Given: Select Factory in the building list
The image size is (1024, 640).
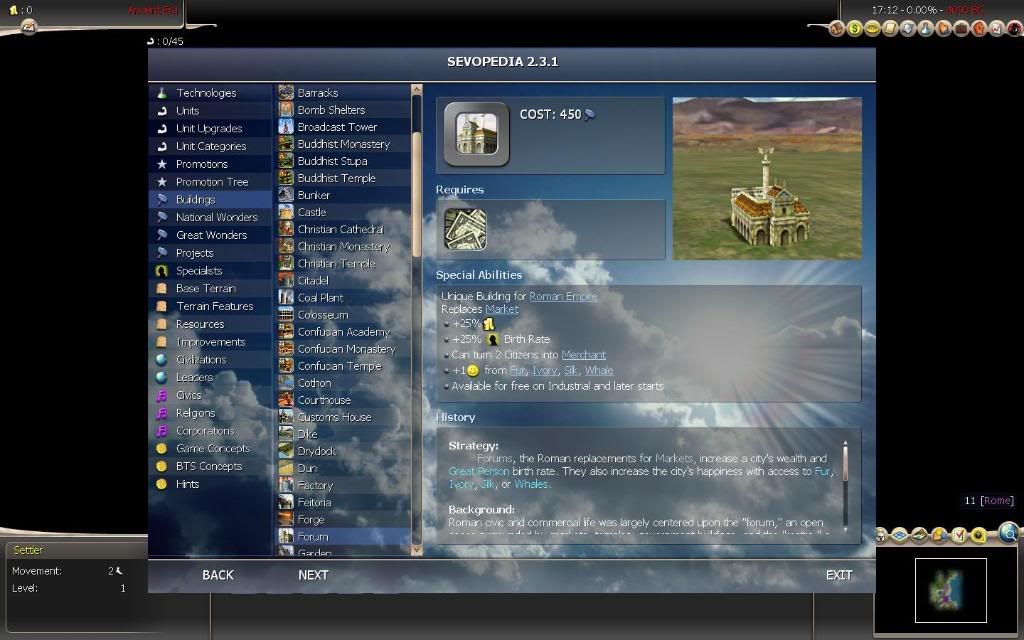Looking at the screenshot, I should click(x=344, y=485).
